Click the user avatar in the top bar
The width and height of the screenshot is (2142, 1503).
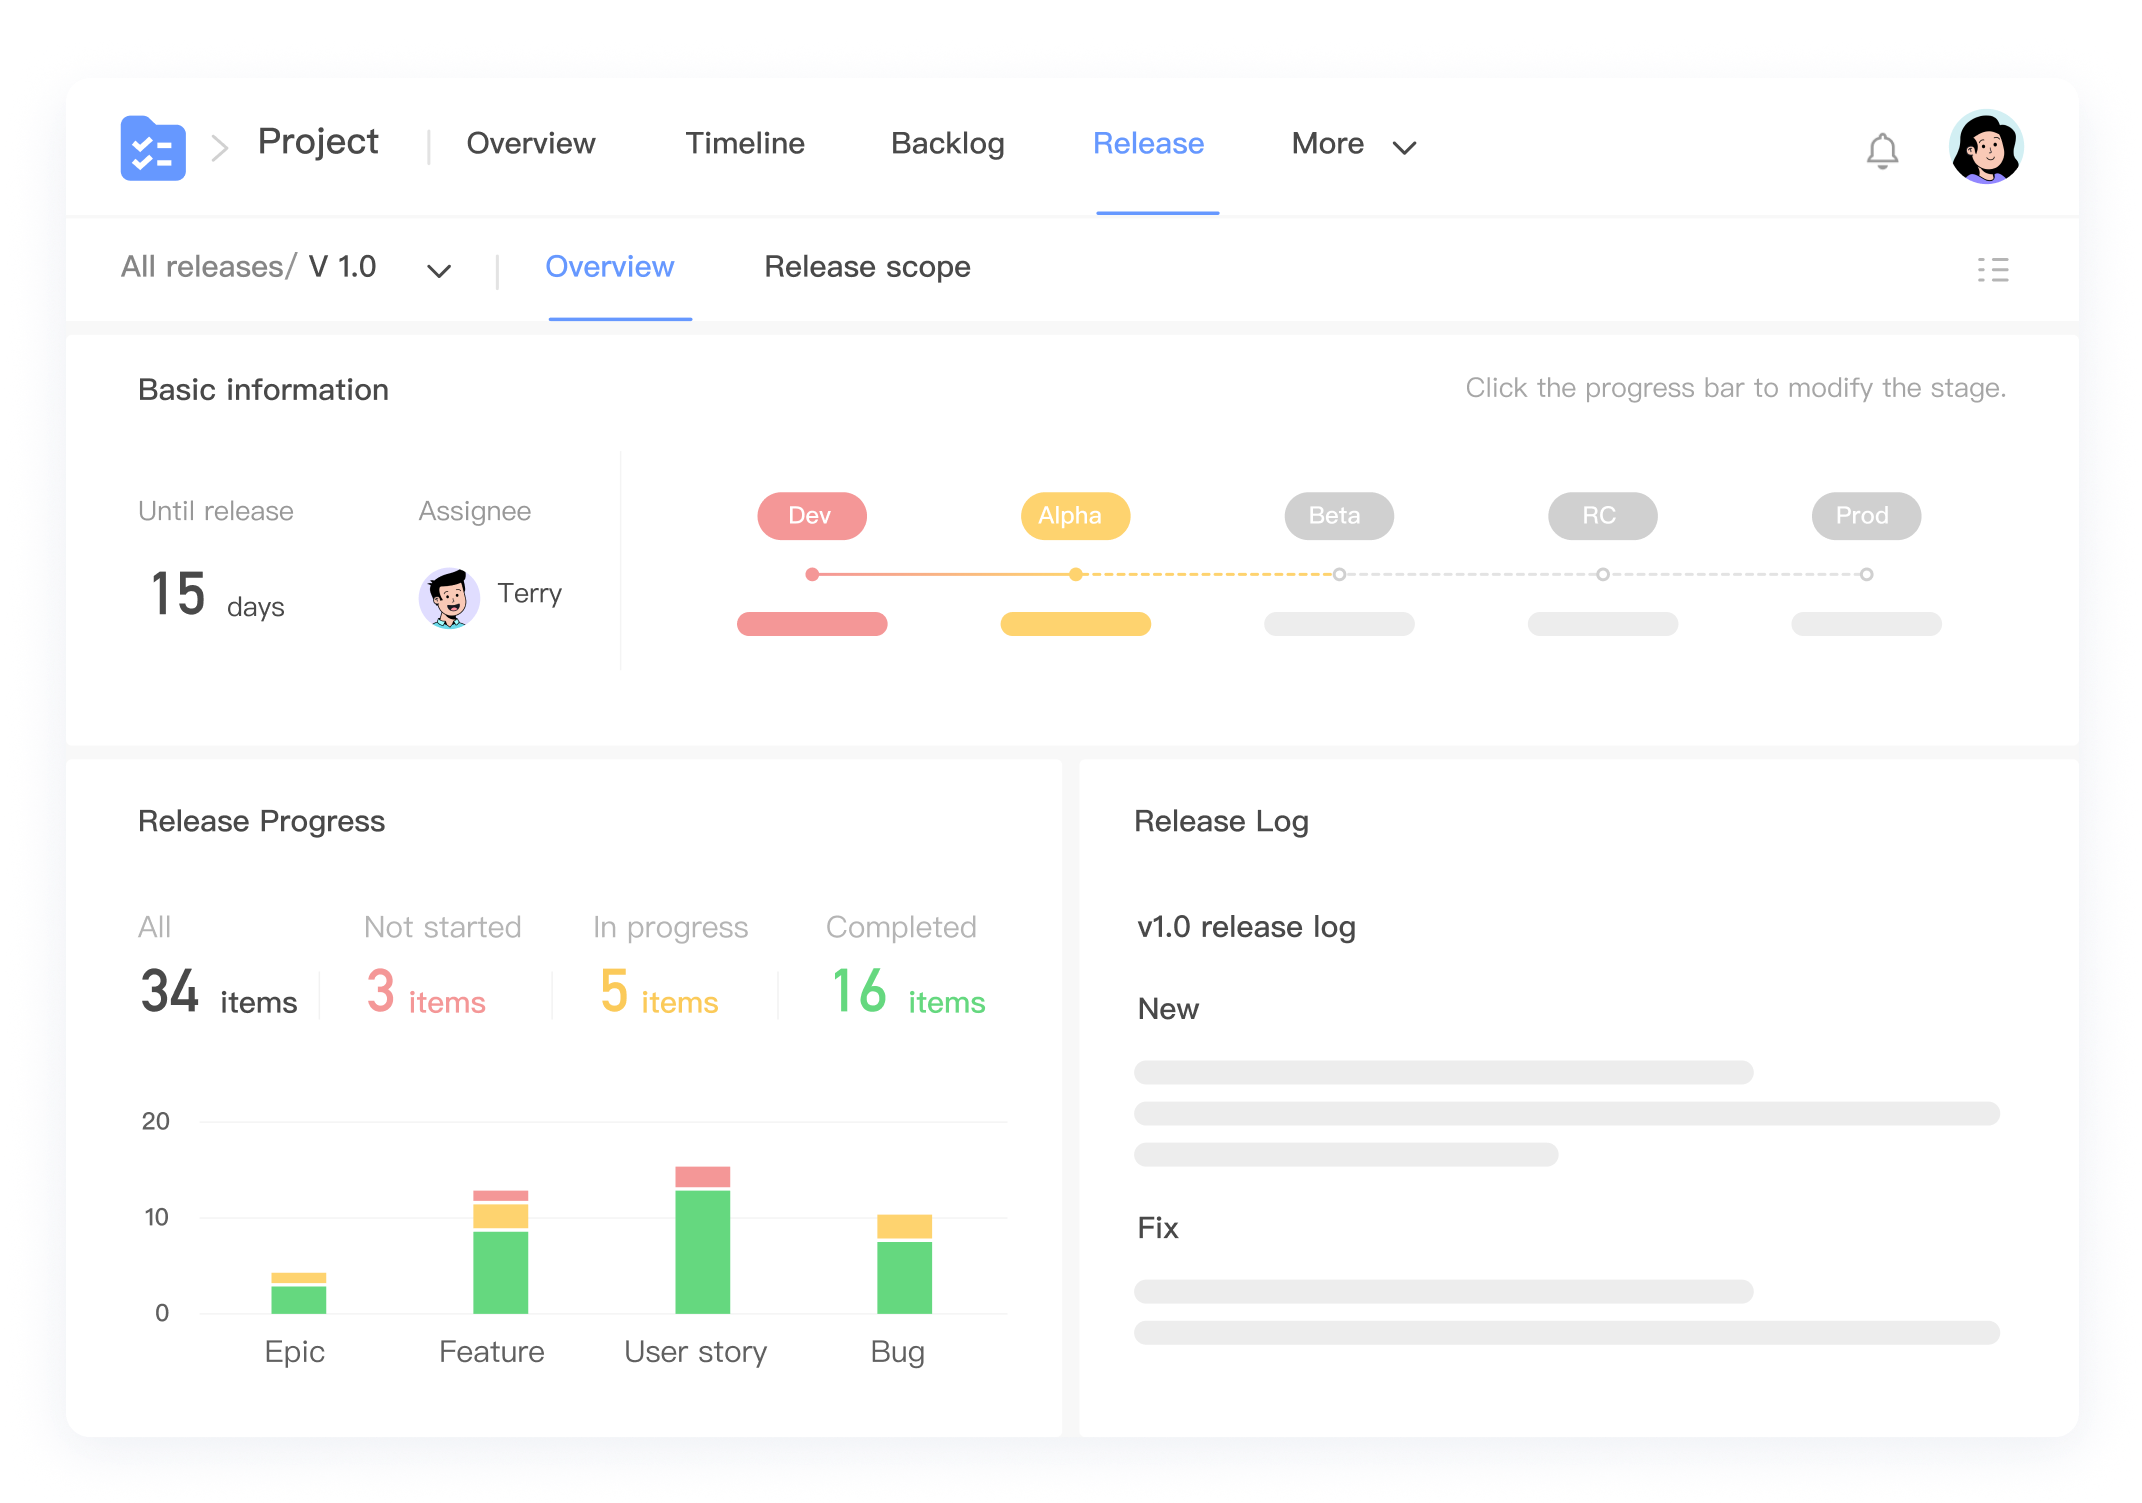click(x=1986, y=148)
